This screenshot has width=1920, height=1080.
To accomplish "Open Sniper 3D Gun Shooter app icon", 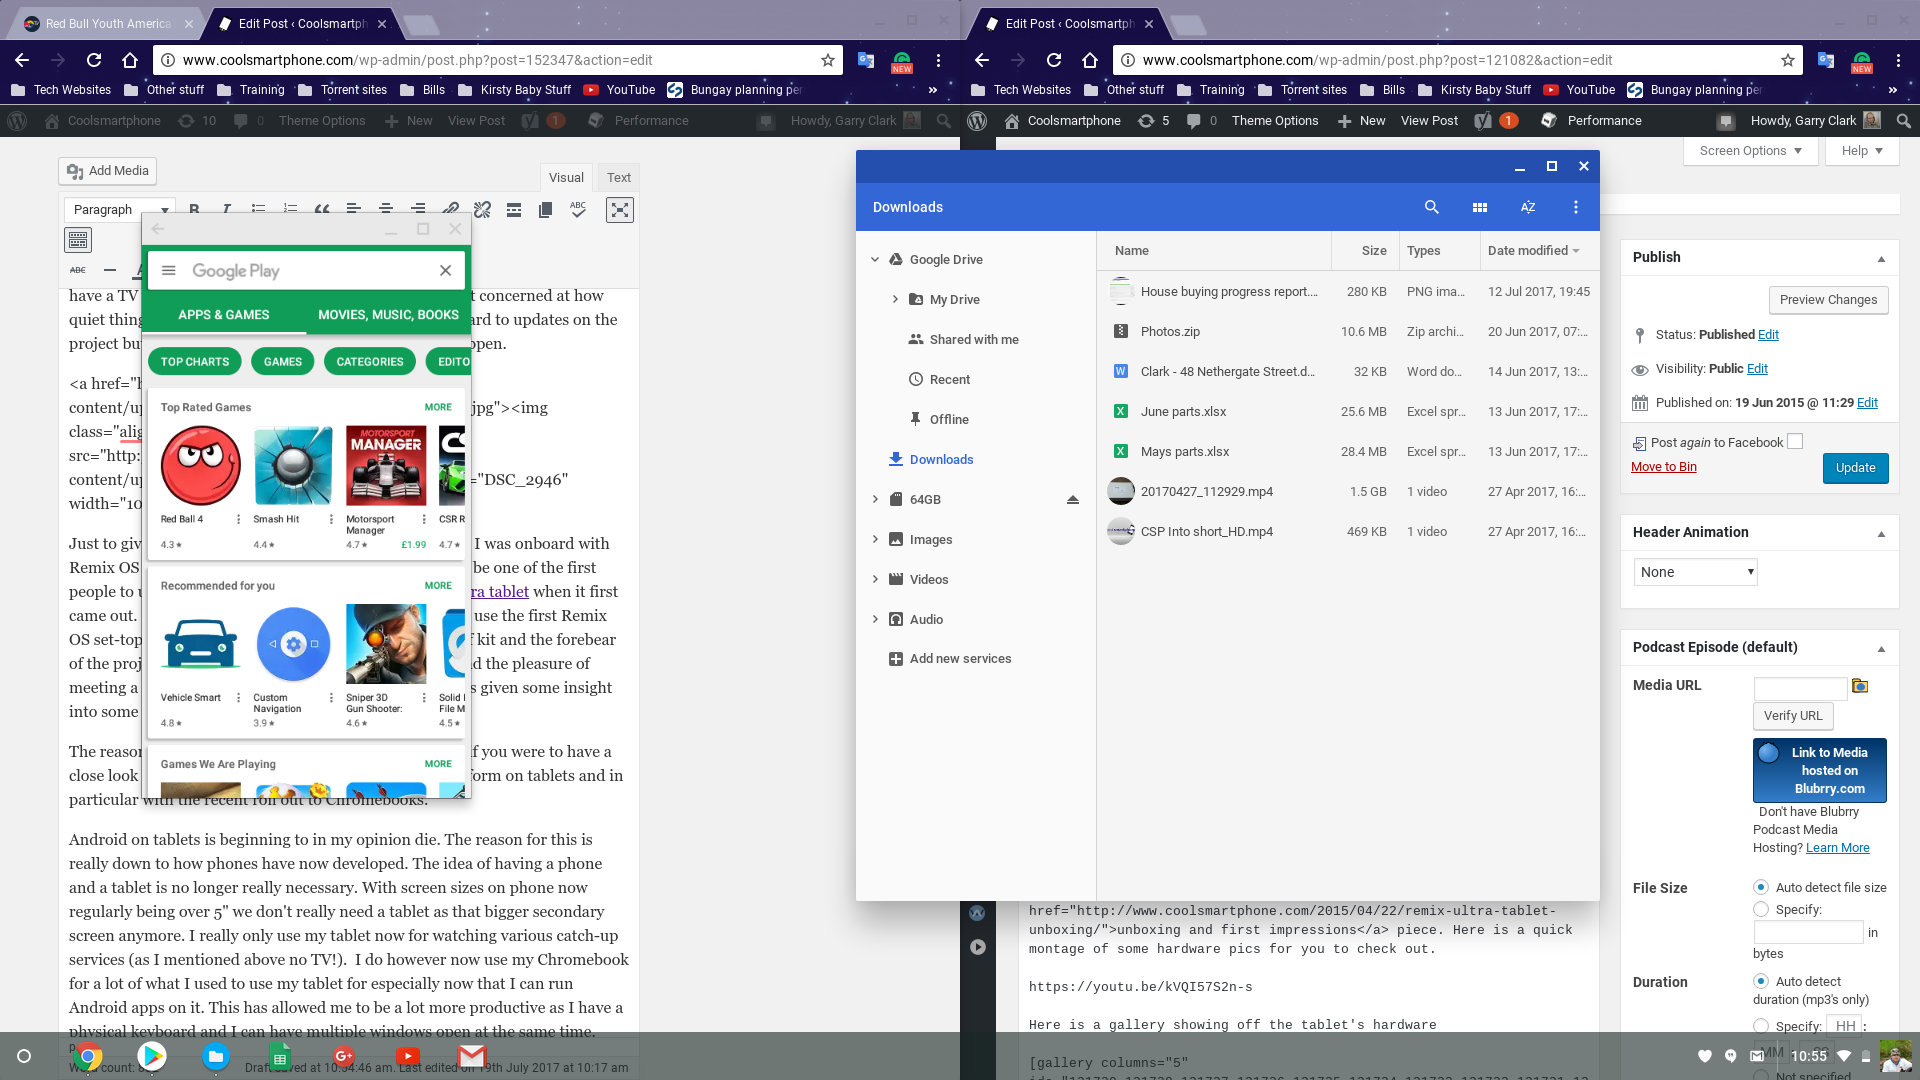I will pos(386,644).
